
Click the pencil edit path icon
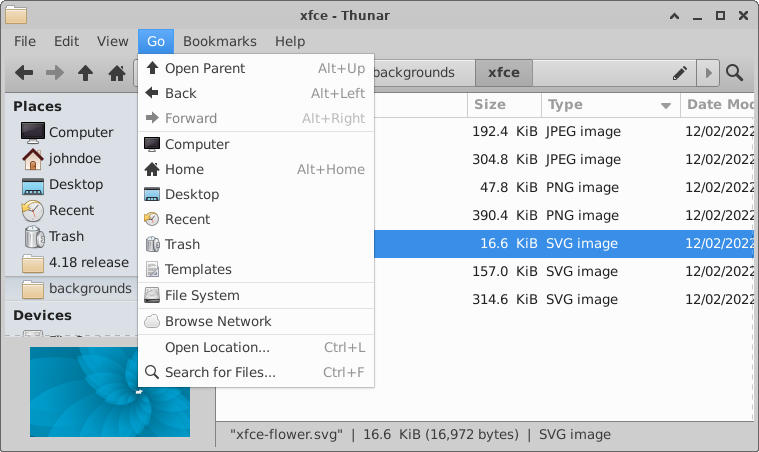[680, 73]
